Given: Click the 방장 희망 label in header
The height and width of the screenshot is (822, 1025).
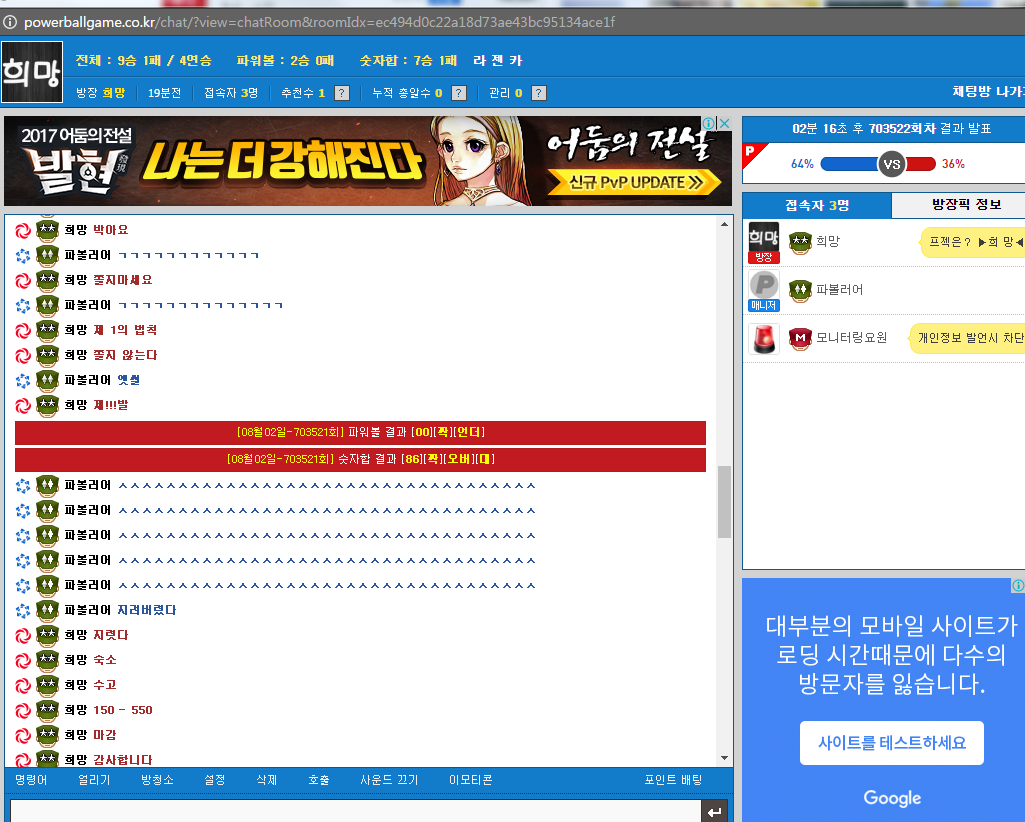Looking at the screenshot, I should click(101, 93).
